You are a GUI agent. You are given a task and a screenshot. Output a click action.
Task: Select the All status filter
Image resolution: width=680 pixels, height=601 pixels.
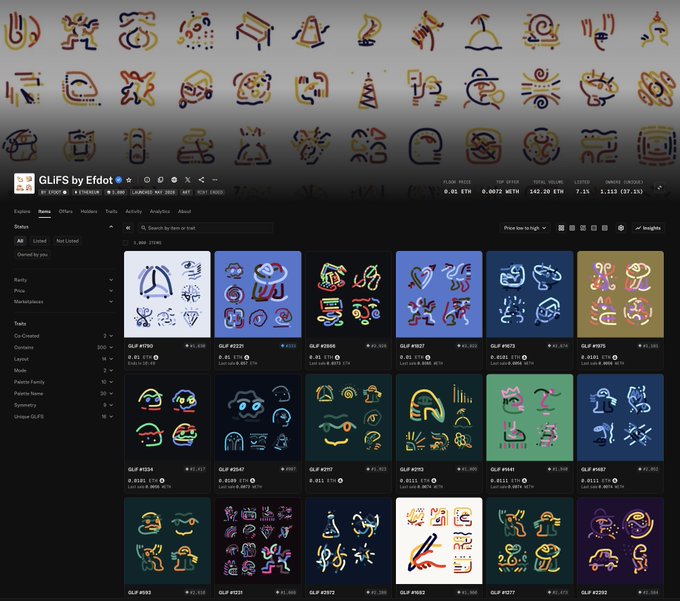click(x=20, y=241)
